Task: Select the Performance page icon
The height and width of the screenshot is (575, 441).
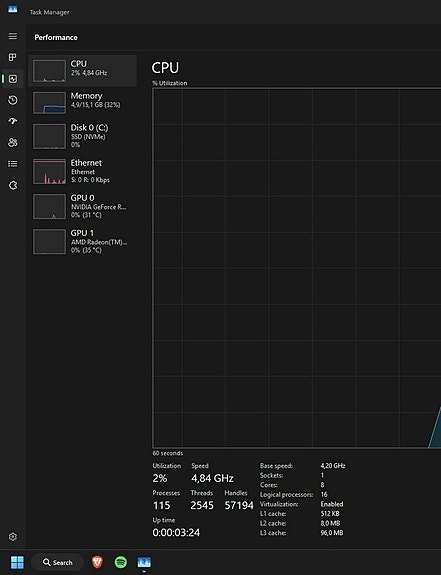Action: 13,79
